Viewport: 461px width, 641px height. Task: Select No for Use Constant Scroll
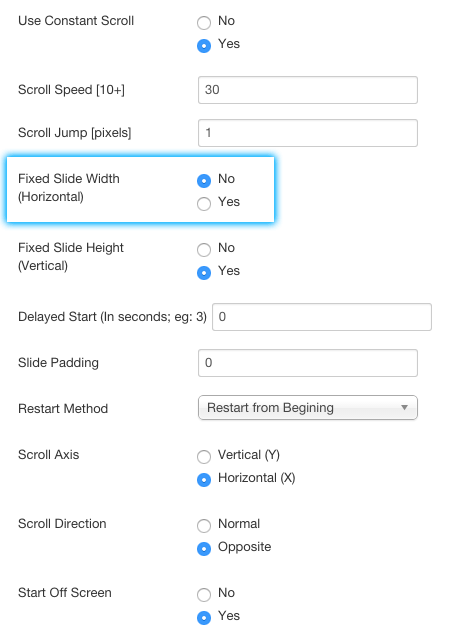point(204,22)
